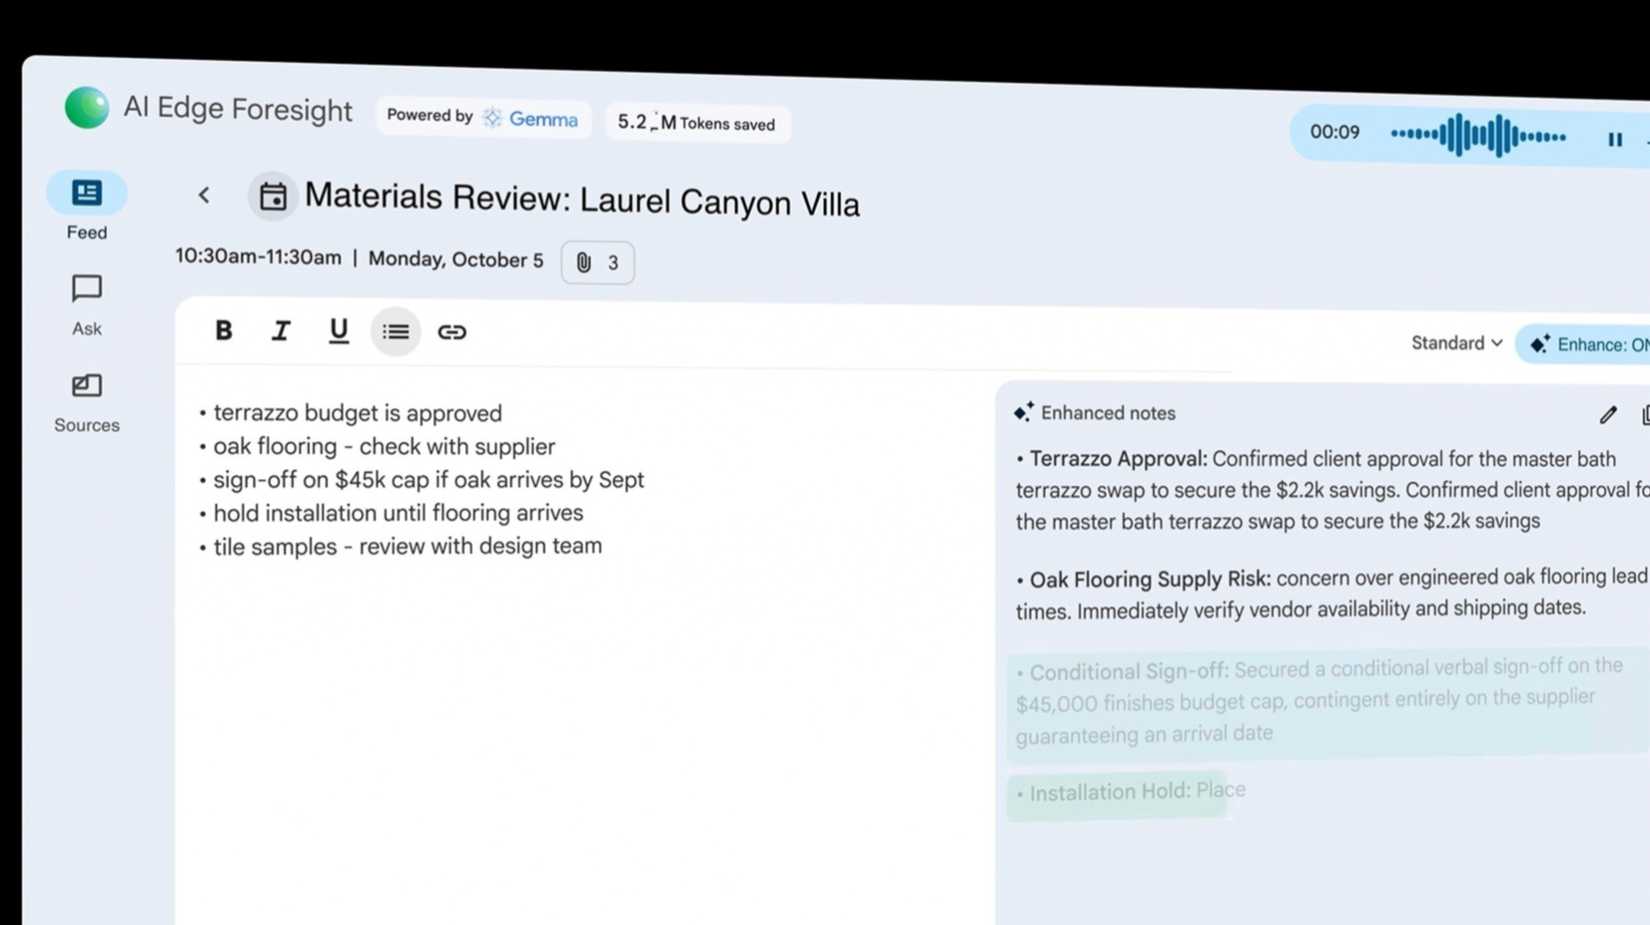Click the Oak Flooring Supply Risk heading
The image size is (1650, 925).
point(1150,579)
